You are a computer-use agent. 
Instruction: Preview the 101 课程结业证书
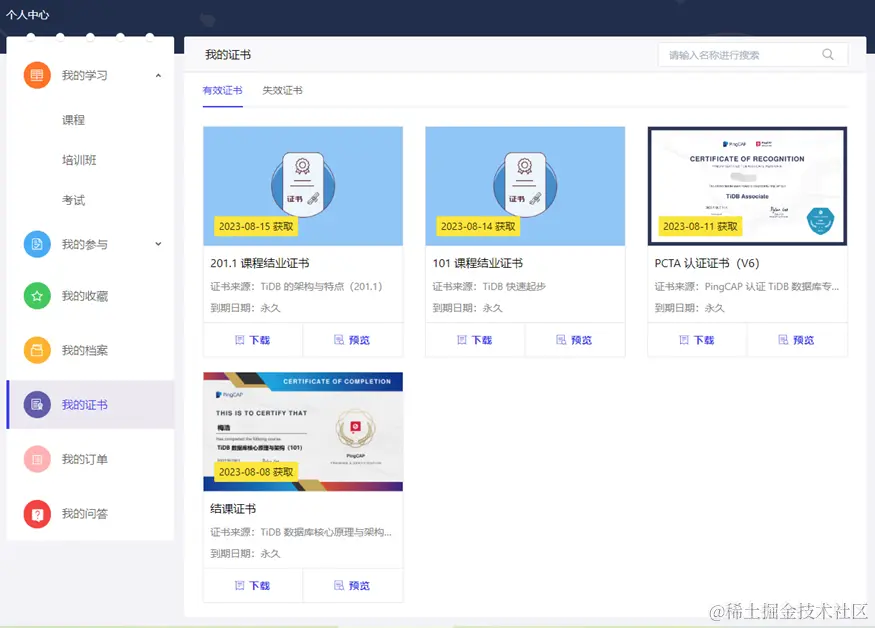pos(574,340)
